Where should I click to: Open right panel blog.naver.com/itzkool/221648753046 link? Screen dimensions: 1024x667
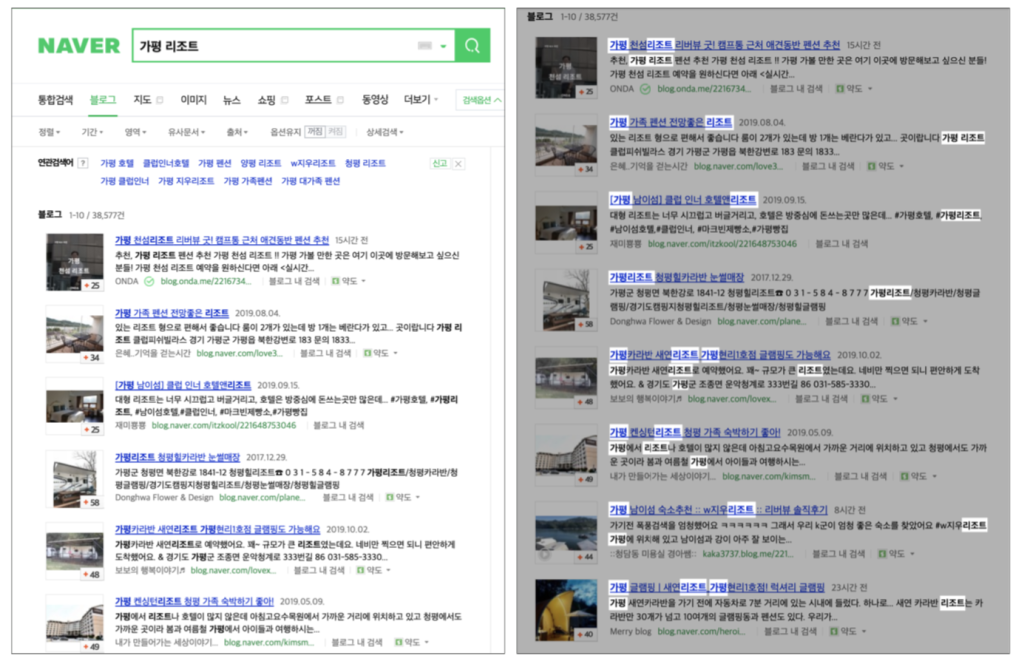point(722,244)
